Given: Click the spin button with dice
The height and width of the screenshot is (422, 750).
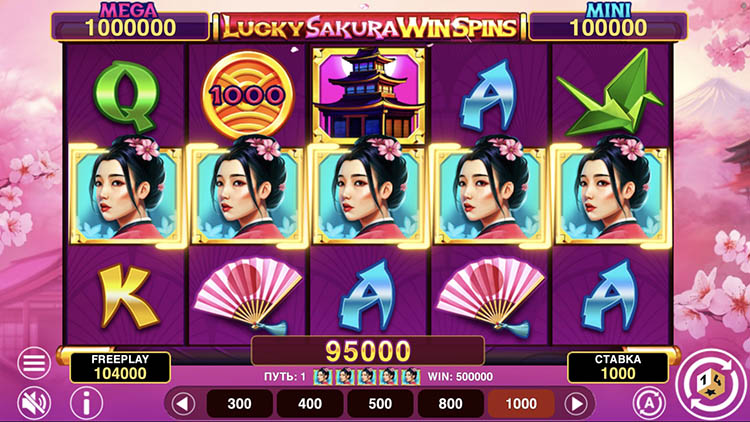Looking at the screenshot, I should click(x=712, y=384).
